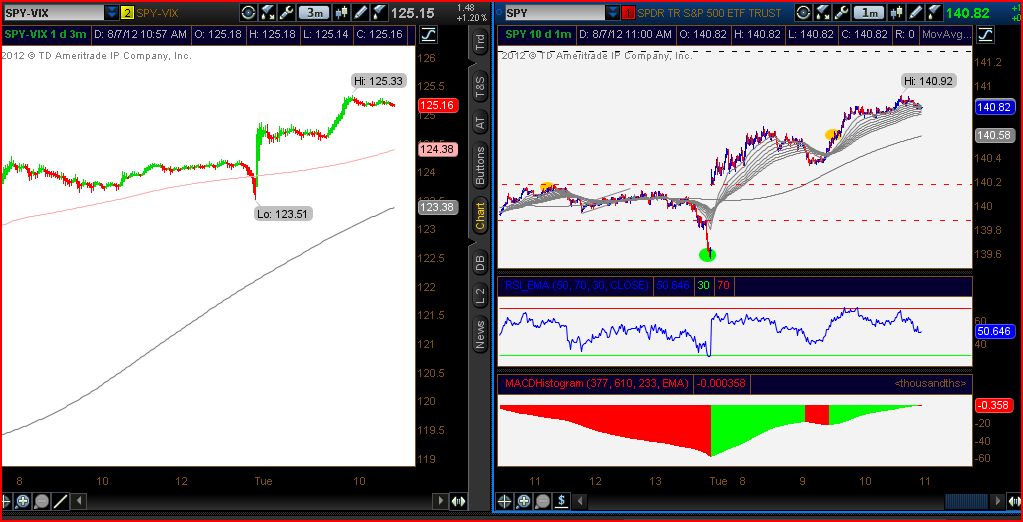Click the SPY-VIX symbol input field

pos(52,12)
